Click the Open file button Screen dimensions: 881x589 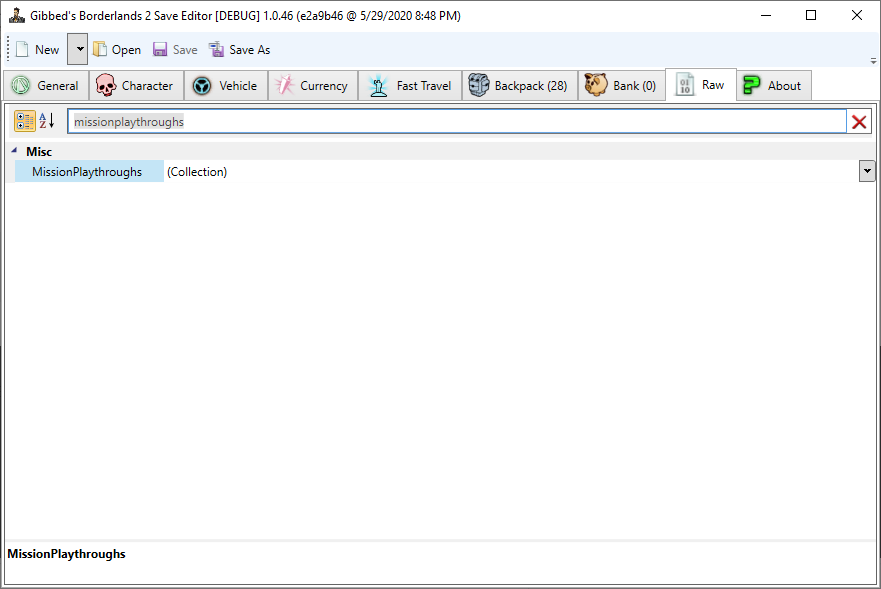click(x=117, y=49)
